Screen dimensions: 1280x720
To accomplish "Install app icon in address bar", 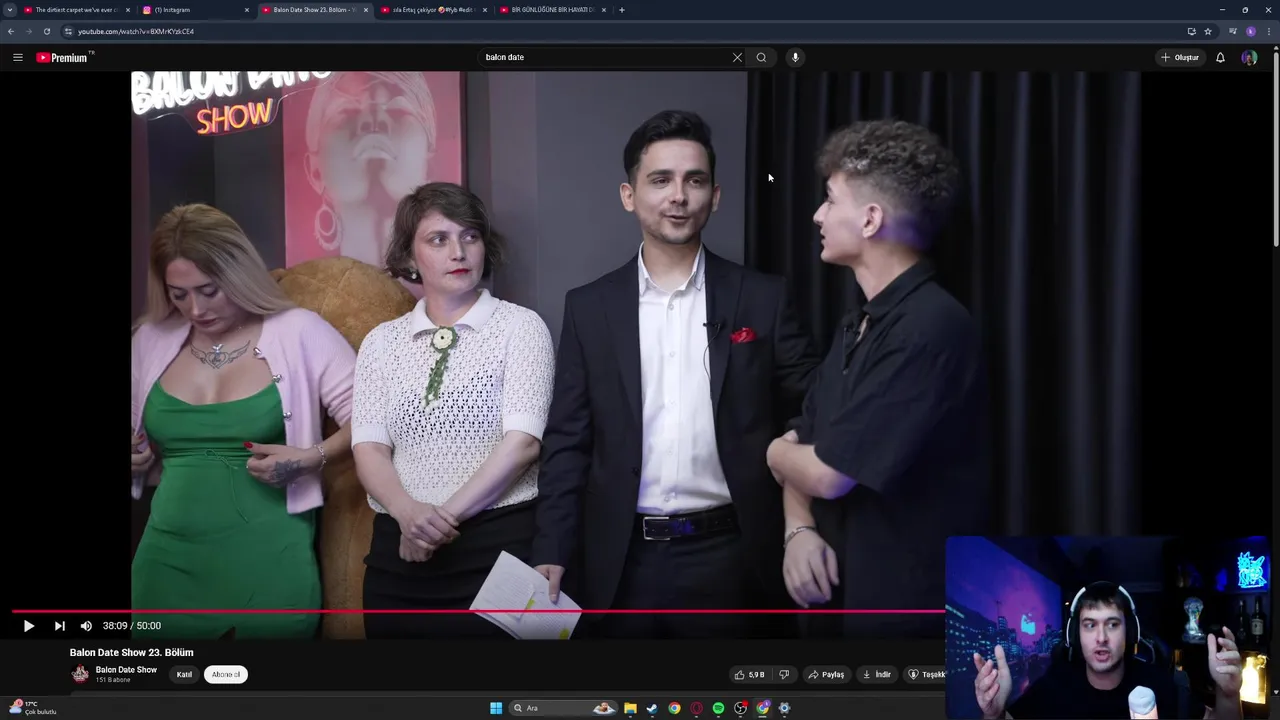I will [1191, 31].
